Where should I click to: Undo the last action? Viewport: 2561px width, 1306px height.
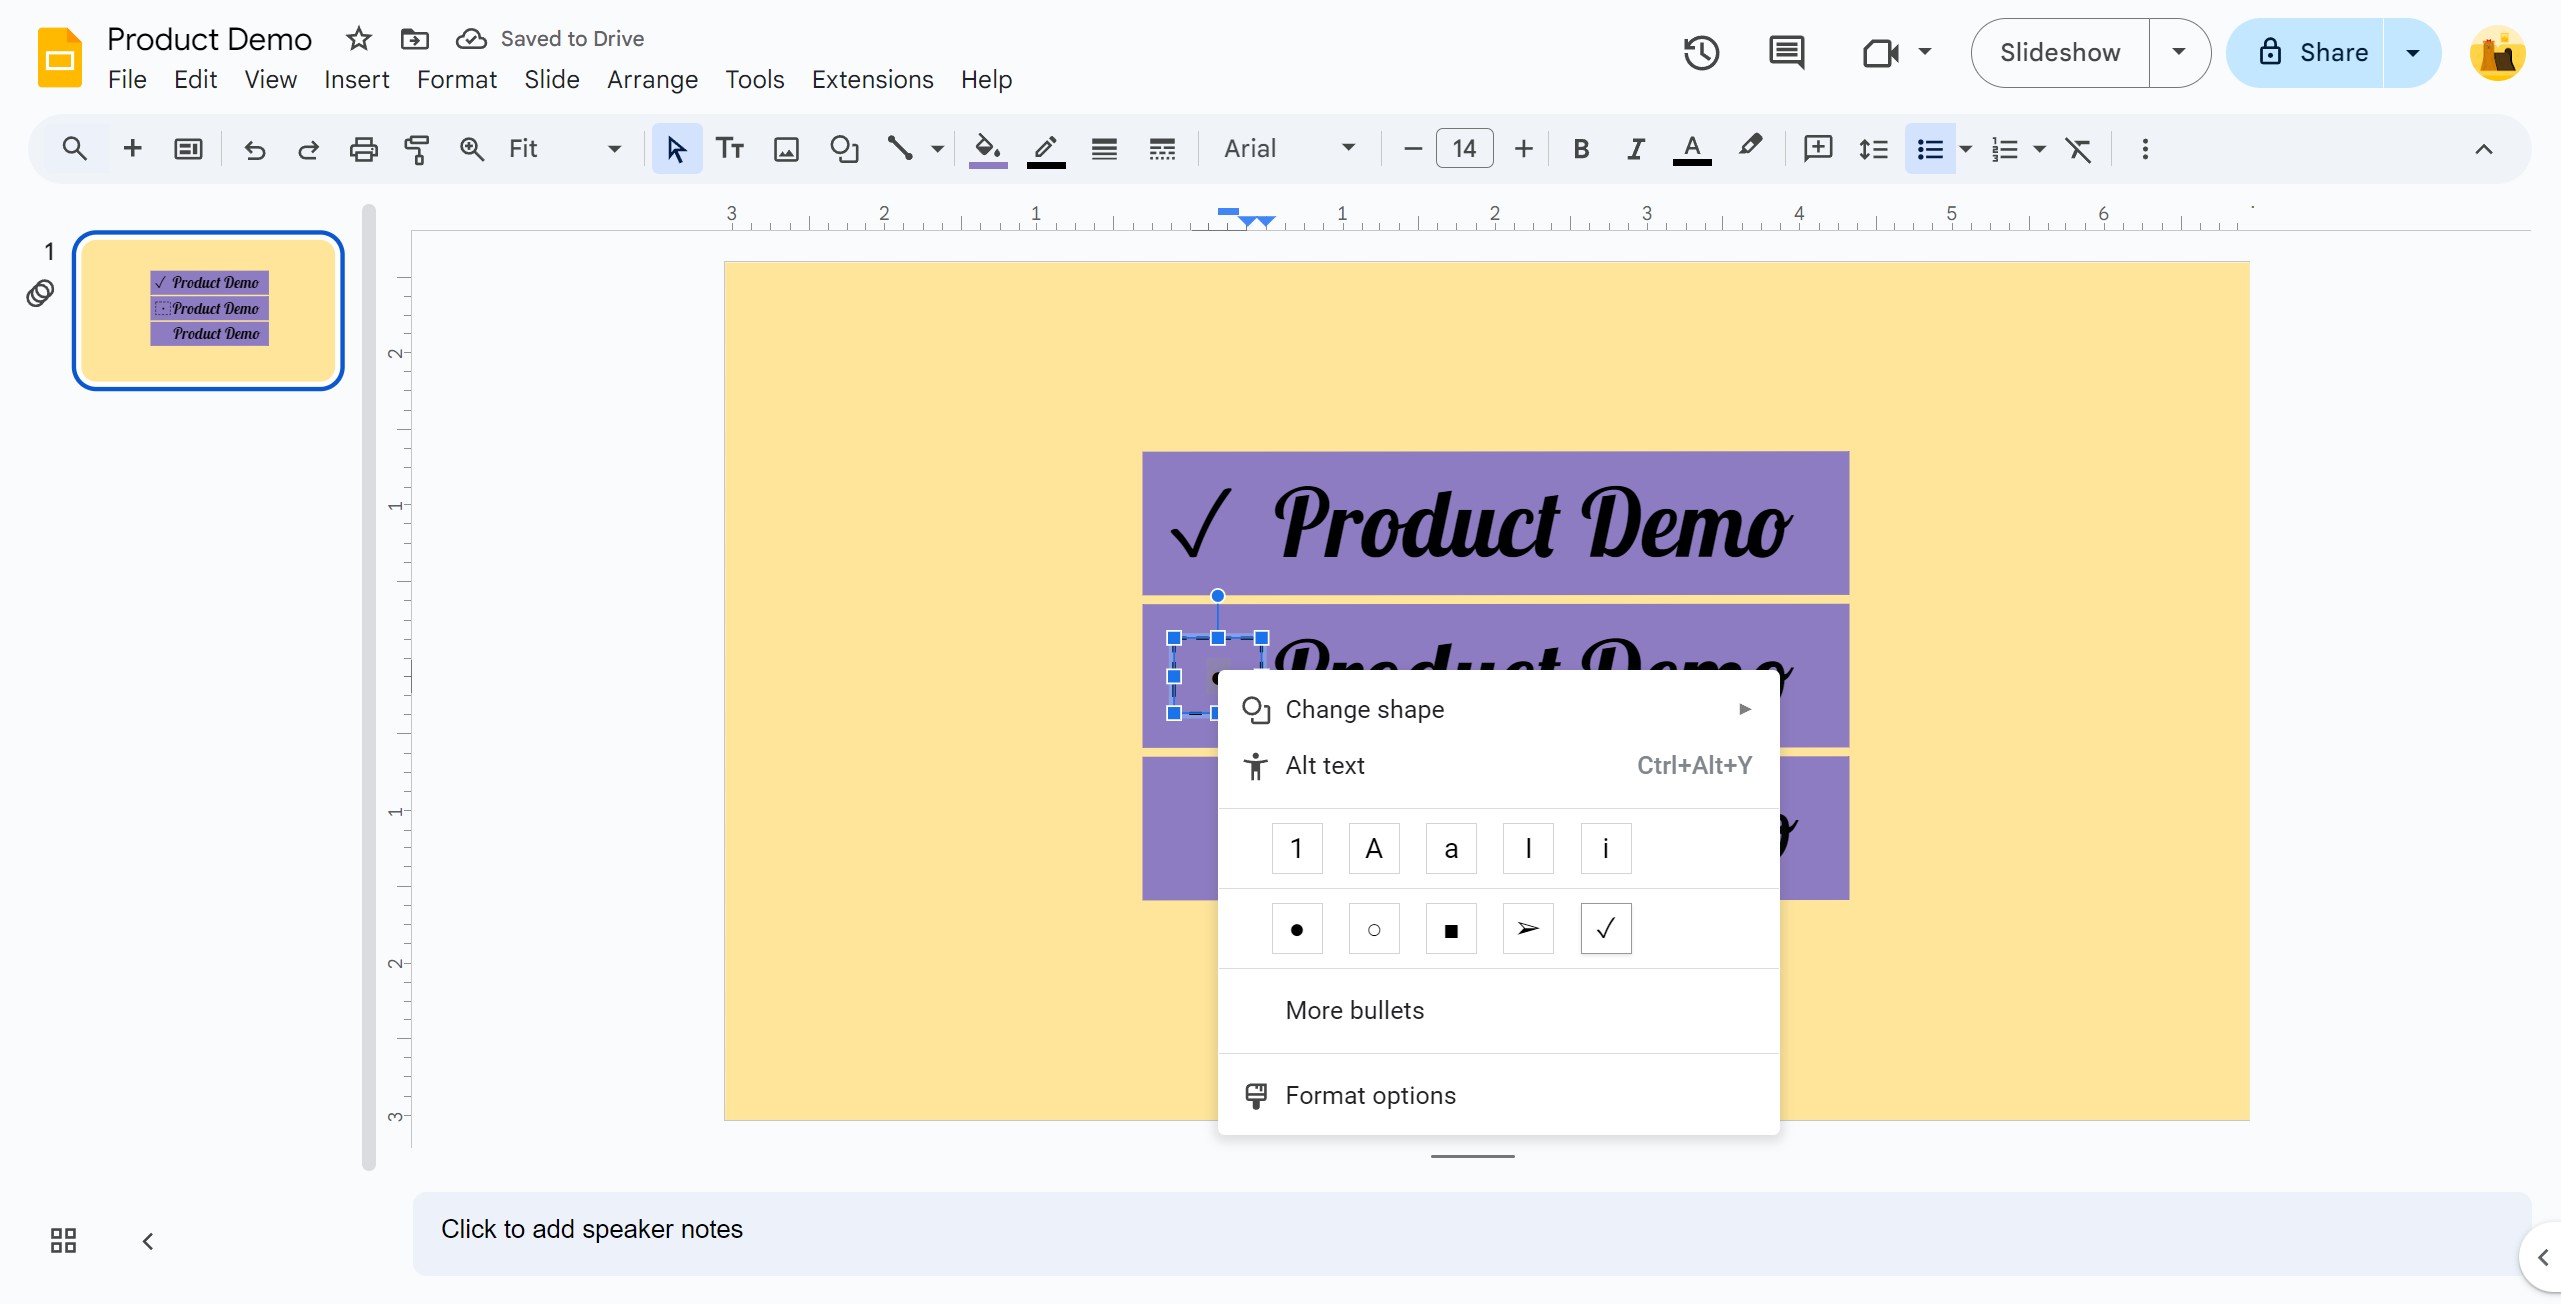[255, 149]
